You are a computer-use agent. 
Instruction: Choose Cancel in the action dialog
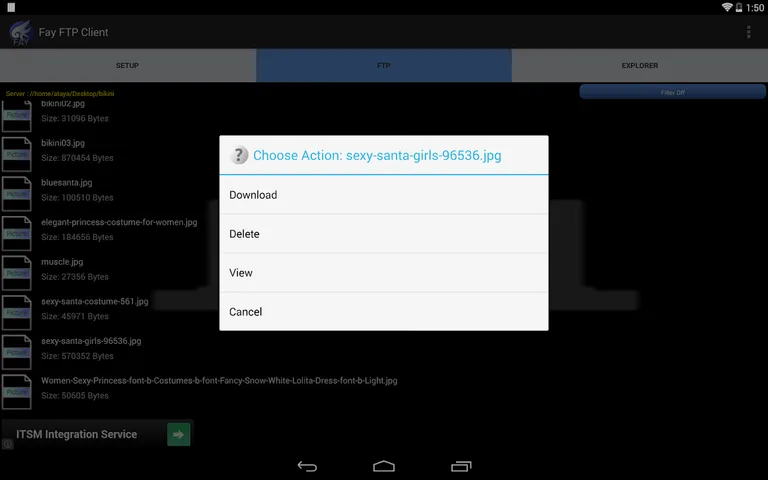pyautogui.click(x=384, y=312)
